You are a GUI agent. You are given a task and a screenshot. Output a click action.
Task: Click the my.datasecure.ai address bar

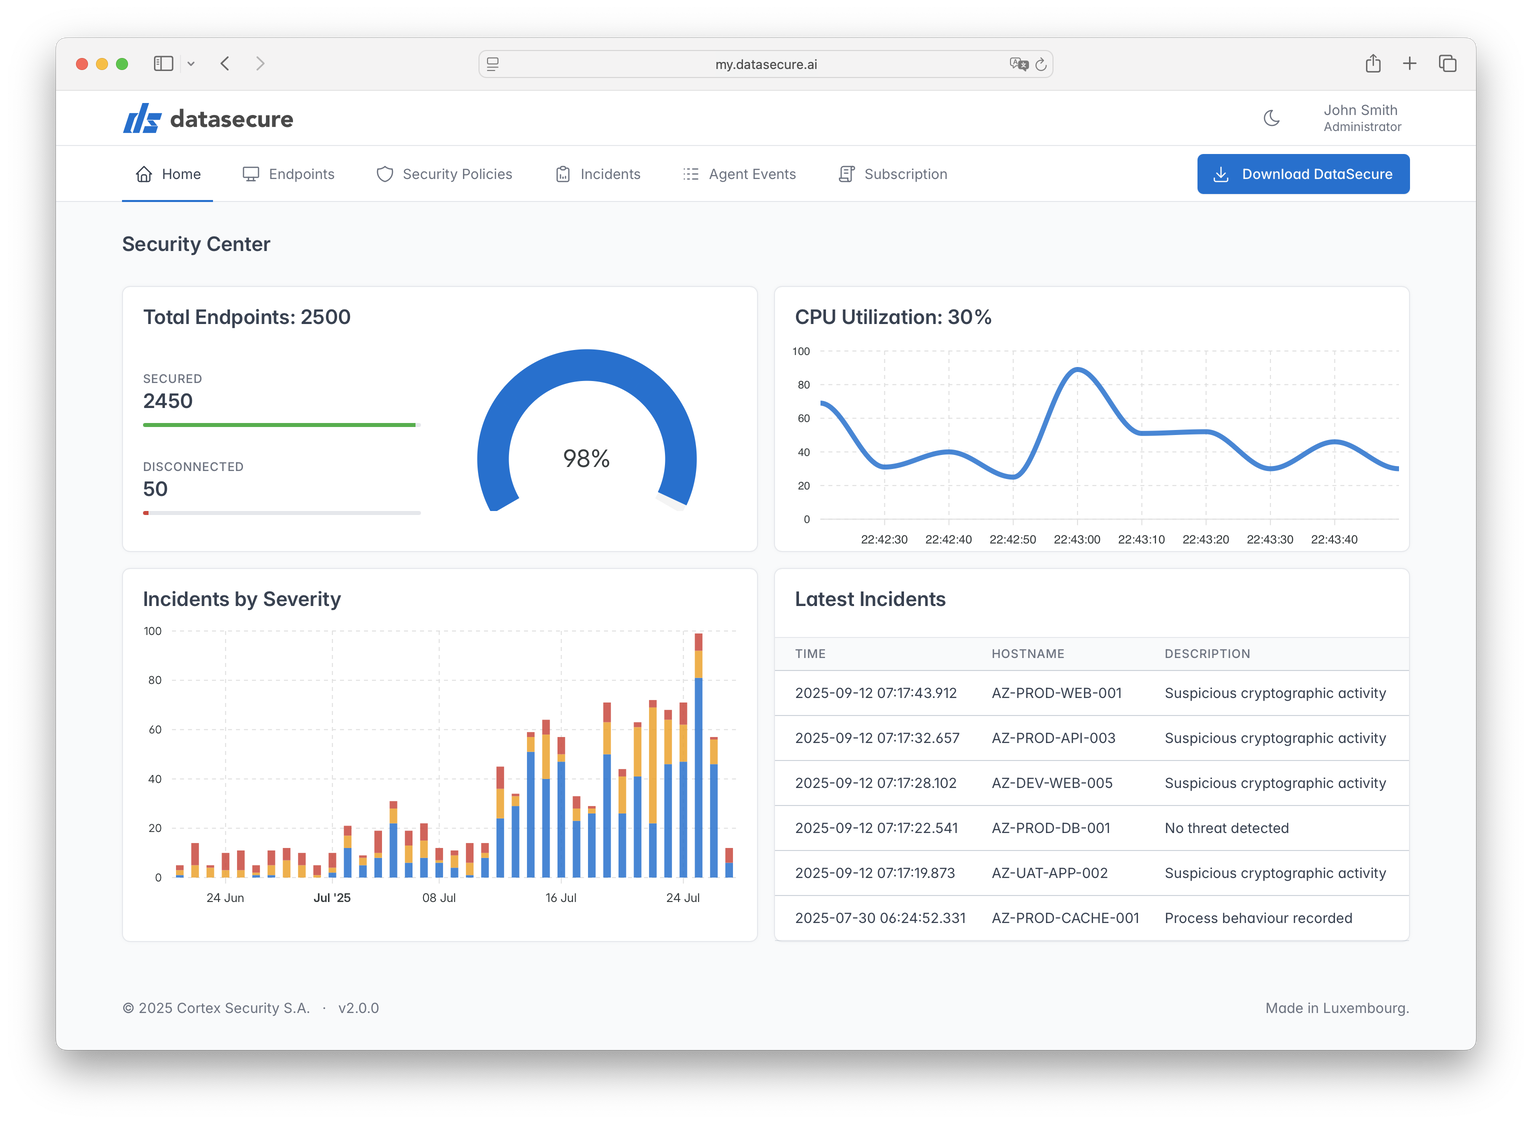tap(765, 64)
